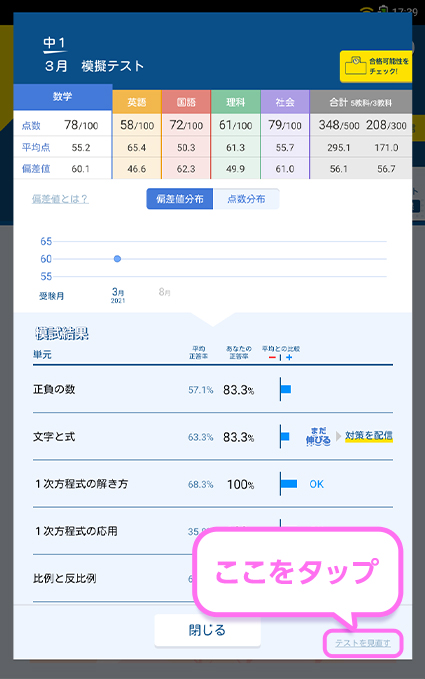425x679 pixels.
Task: Tap the 対策を配信 link for 文字と式
Action: coord(369,436)
